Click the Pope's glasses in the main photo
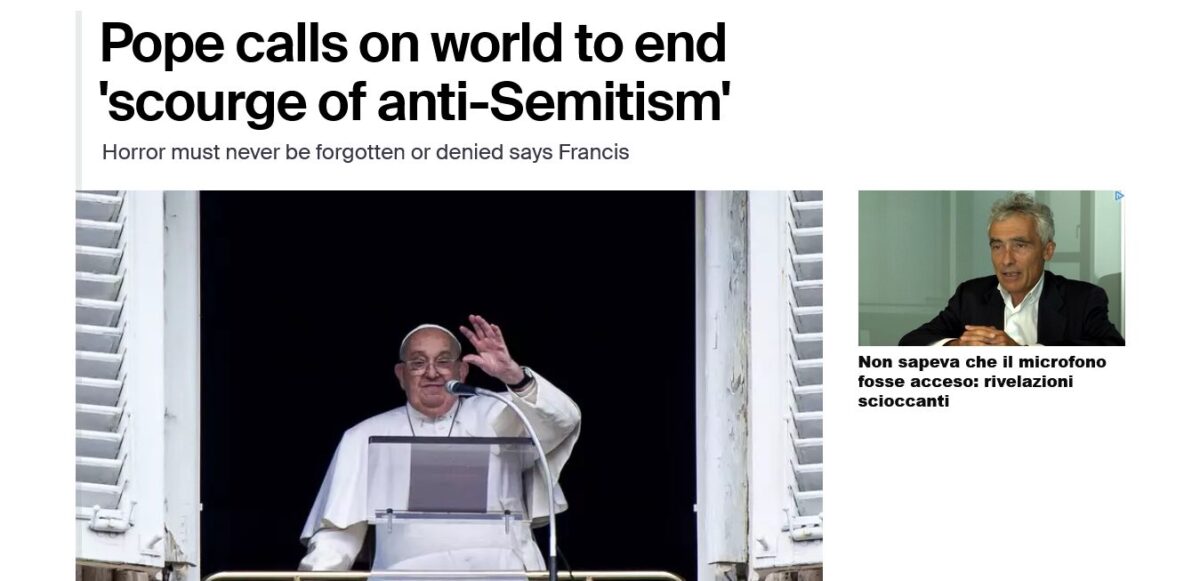The width and height of the screenshot is (1200, 581). point(428,365)
